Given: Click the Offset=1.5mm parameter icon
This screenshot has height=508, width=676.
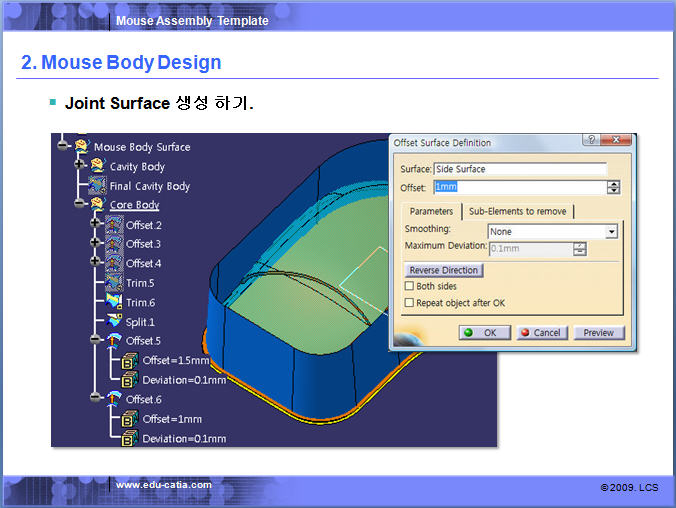Looking at the screenshot, I should coord(130,361).
